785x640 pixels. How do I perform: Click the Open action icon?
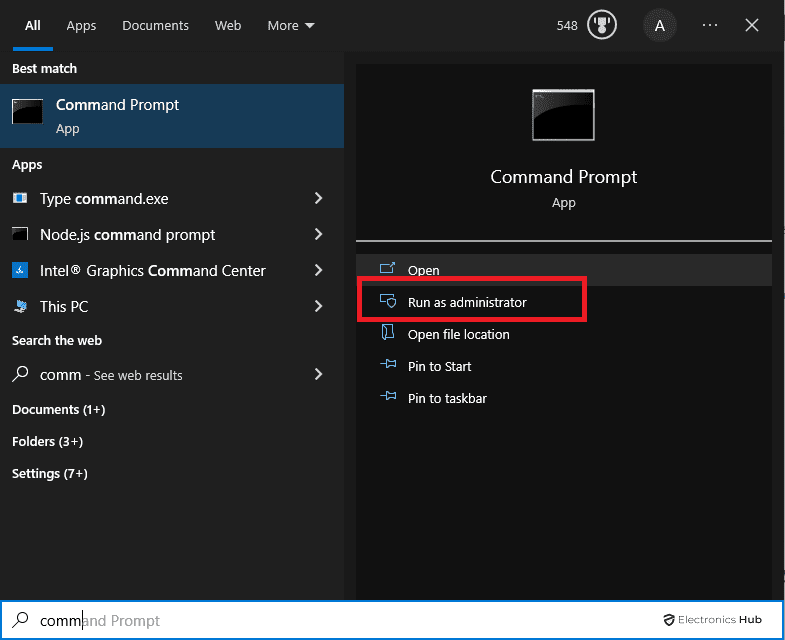coord(387,268)
